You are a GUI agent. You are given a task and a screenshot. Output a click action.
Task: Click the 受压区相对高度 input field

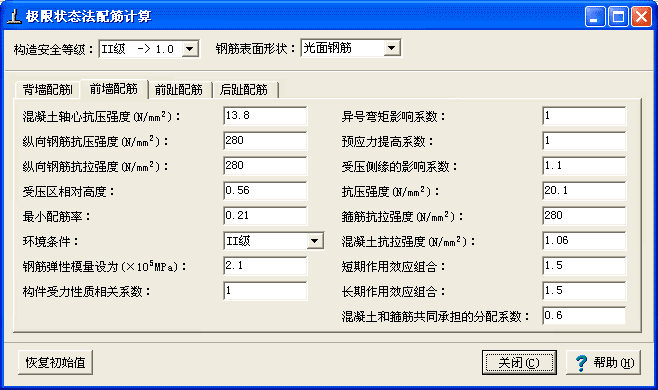point(265,191)
